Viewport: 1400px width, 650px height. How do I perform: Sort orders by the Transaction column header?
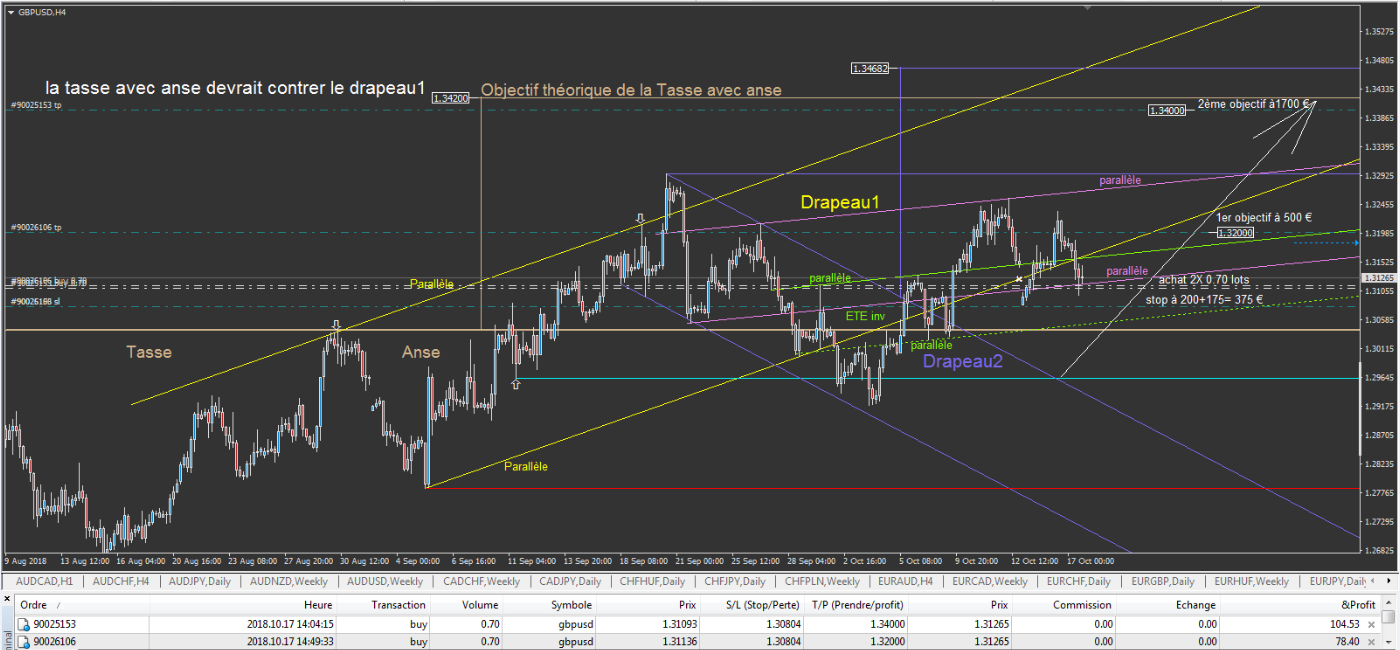[x=398, y=605]
